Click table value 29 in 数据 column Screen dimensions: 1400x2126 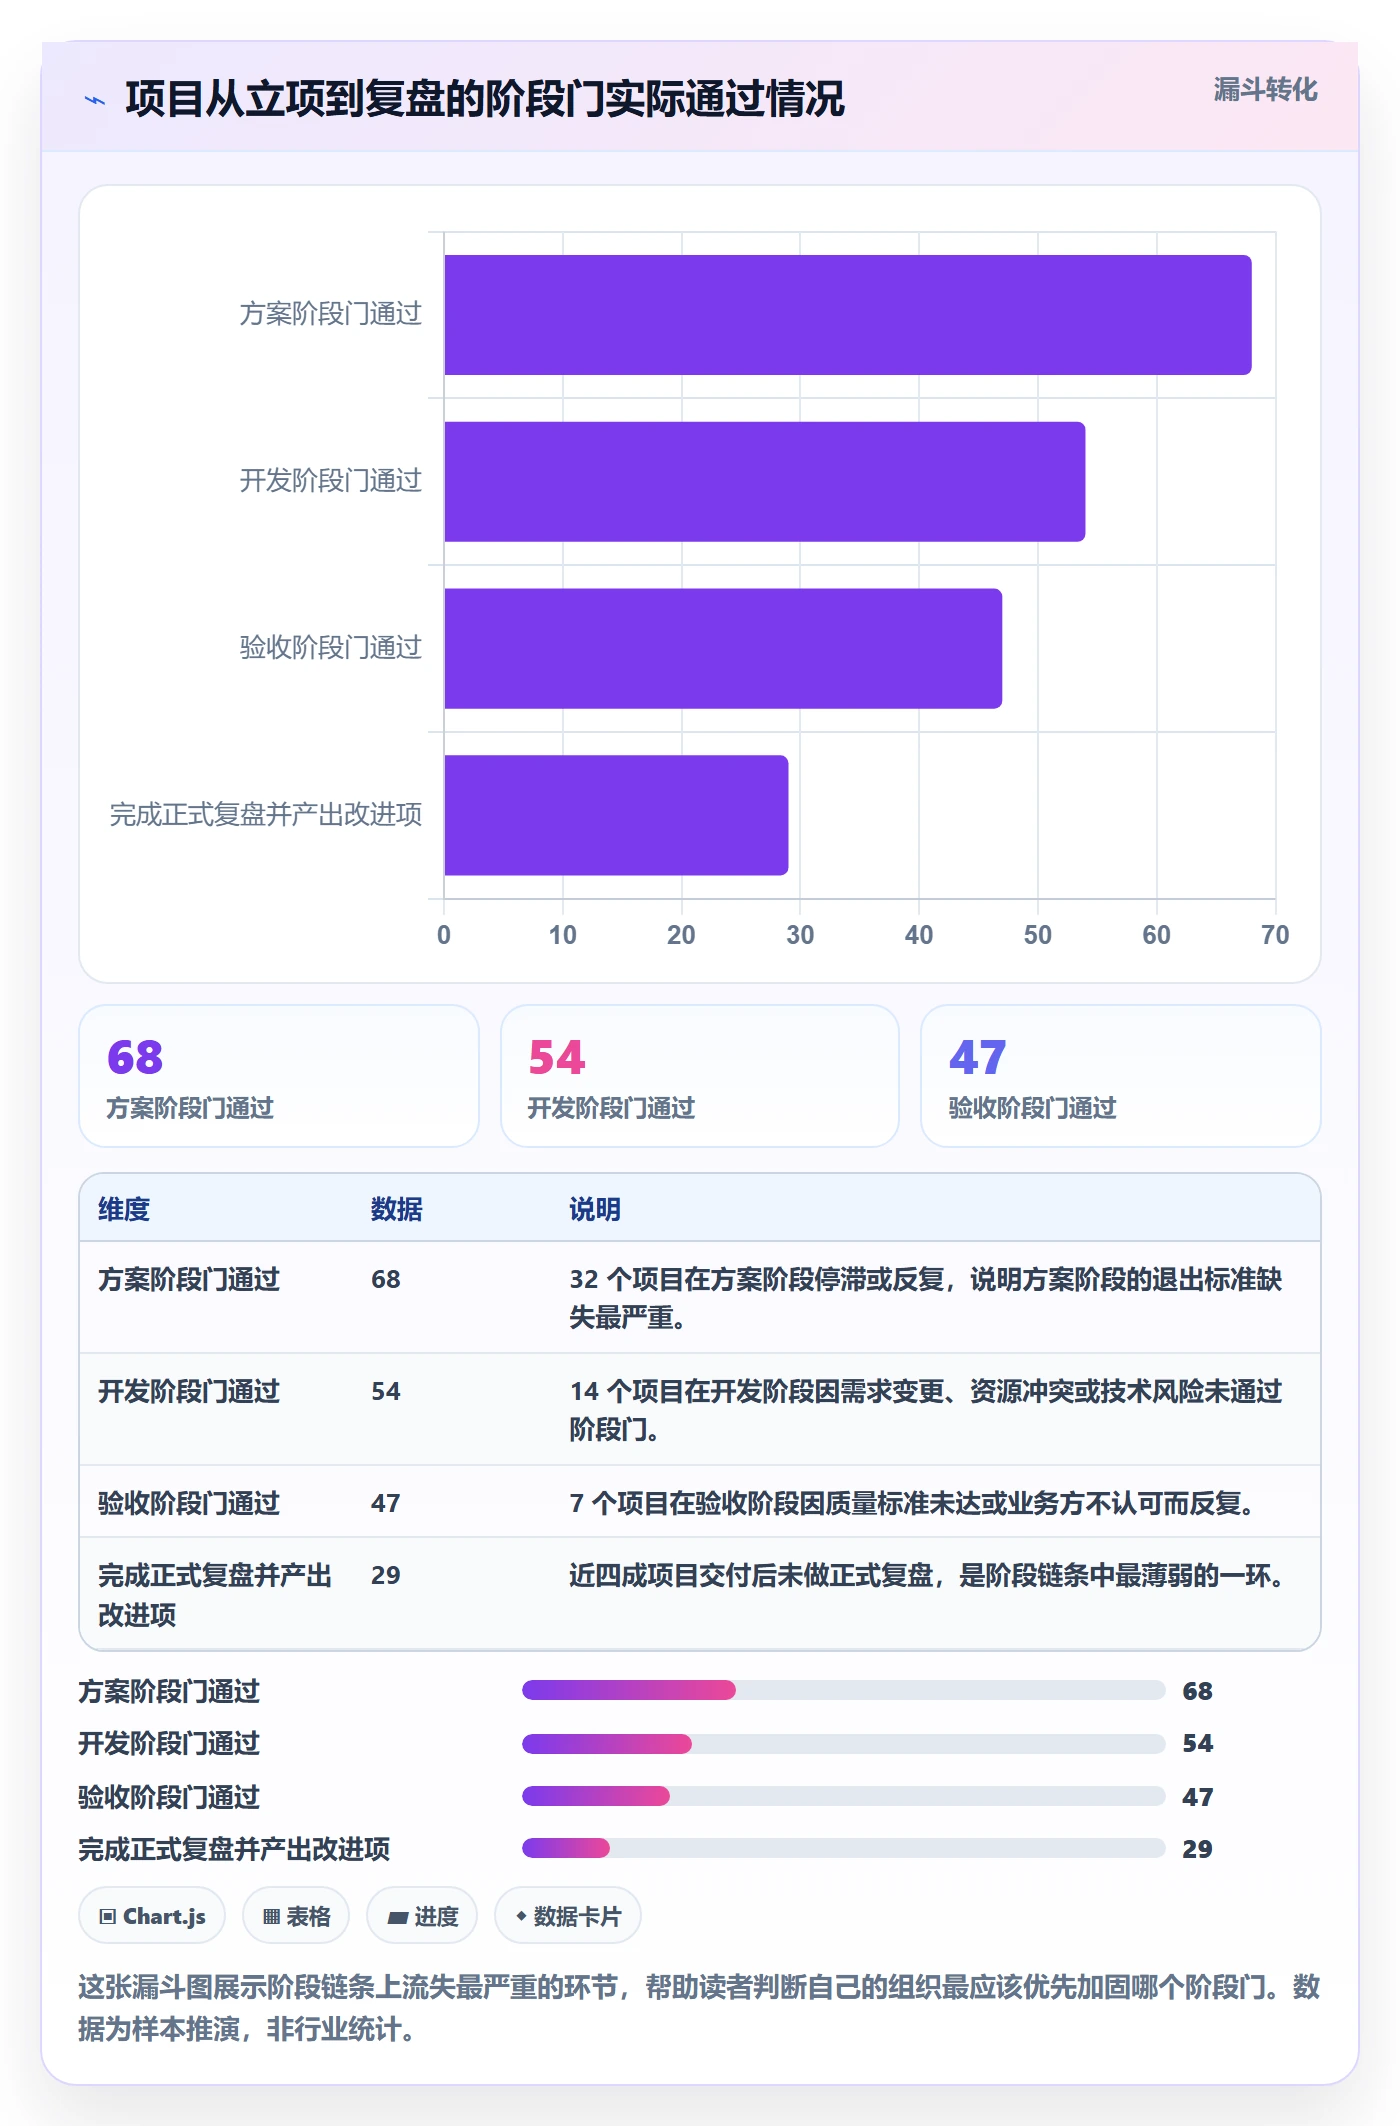(386, 1575)
